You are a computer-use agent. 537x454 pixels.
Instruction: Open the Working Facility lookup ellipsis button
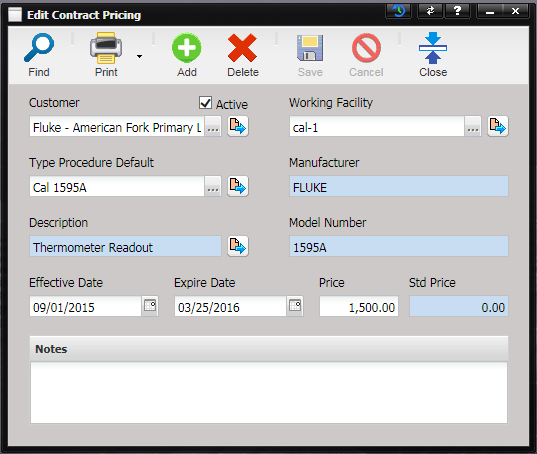point(473,126)
